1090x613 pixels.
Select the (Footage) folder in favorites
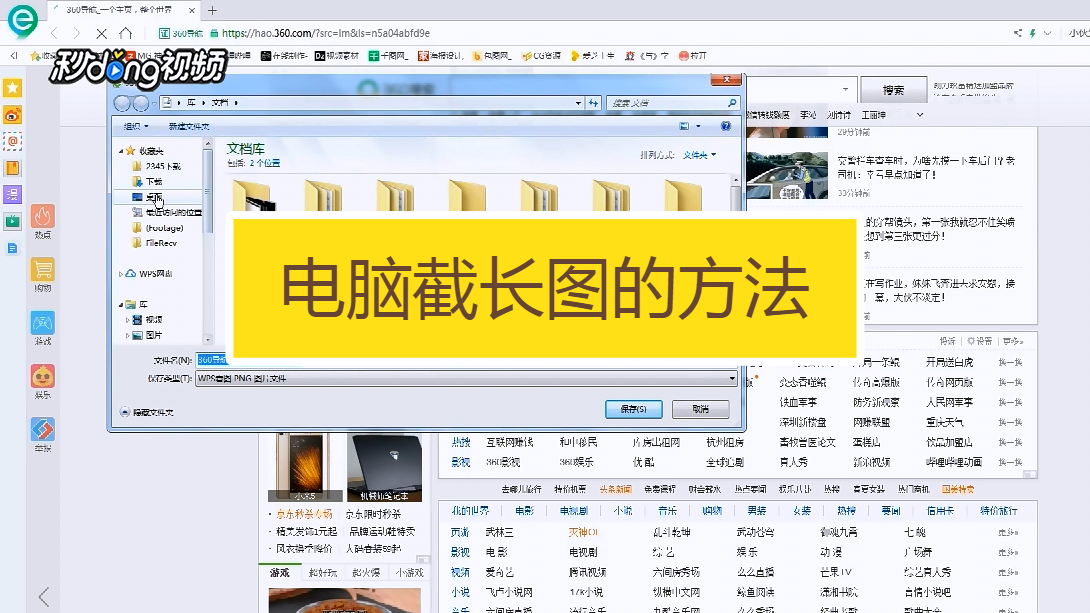[158, 228]
